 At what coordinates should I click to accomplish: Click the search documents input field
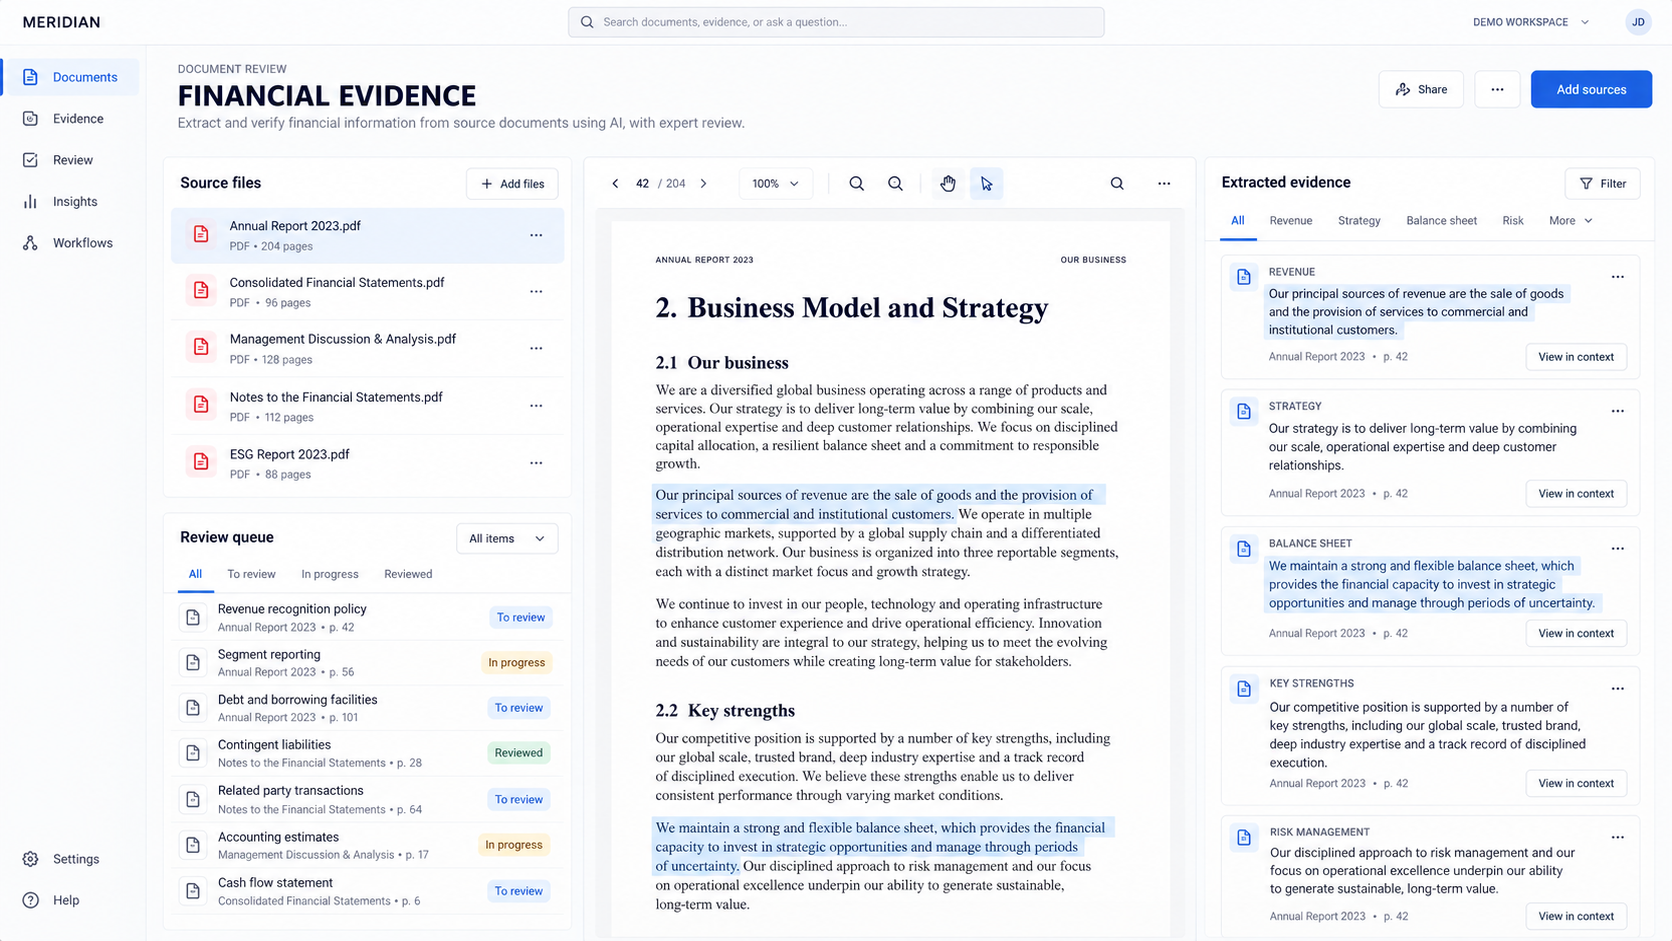[836, 22]
